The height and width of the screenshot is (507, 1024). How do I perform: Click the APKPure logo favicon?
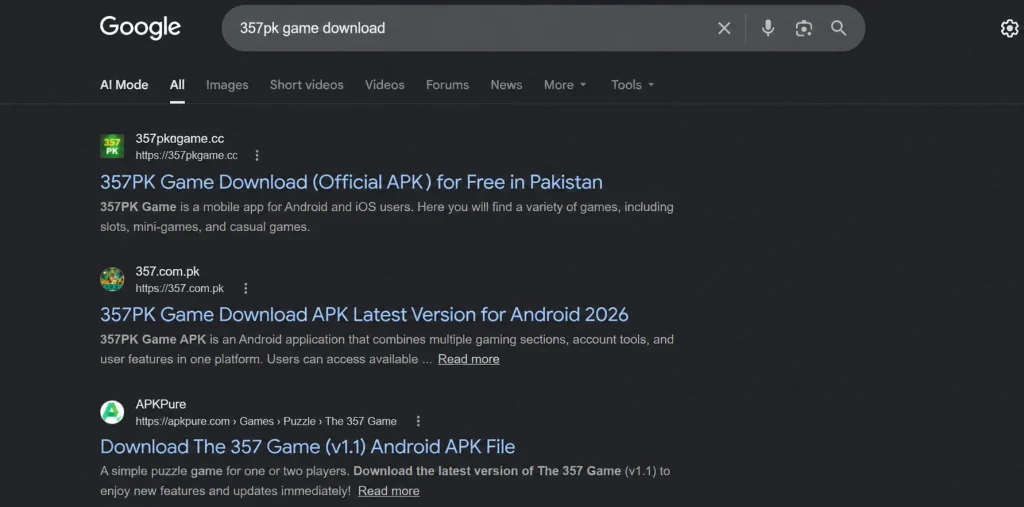click(x=112, y=412)
